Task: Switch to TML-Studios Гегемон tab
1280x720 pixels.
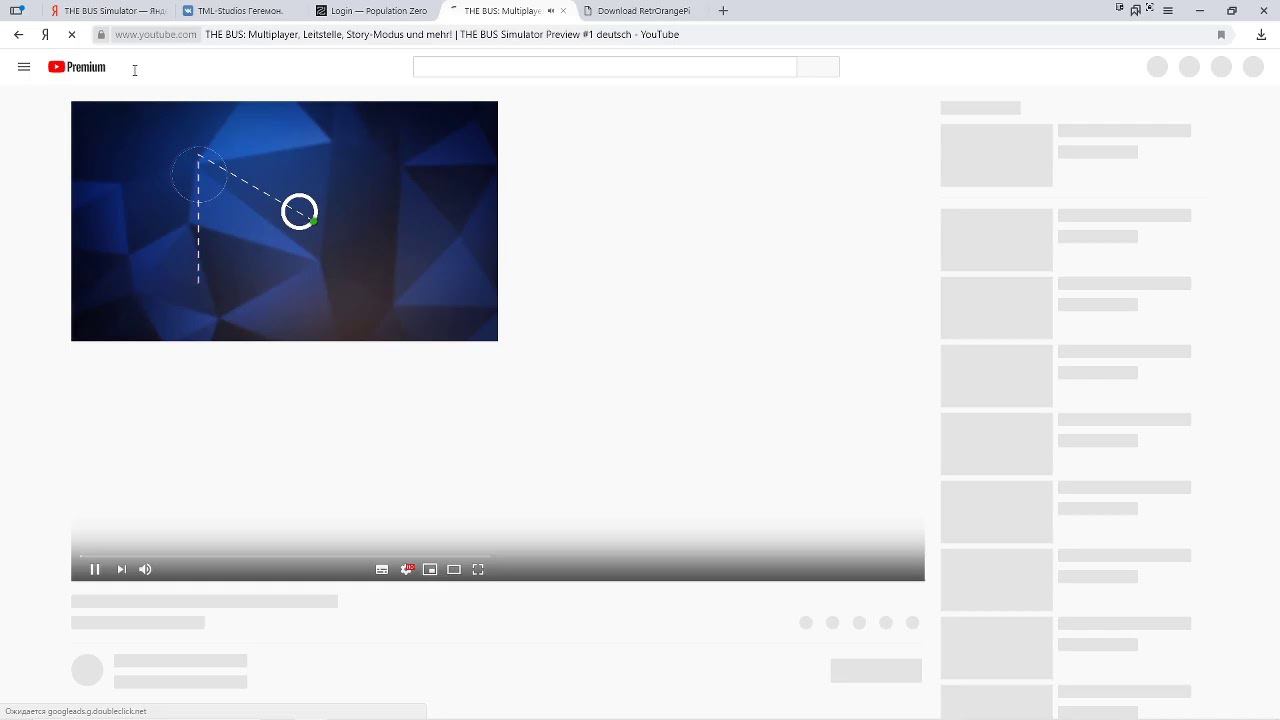Action: (x=240, y=11)
